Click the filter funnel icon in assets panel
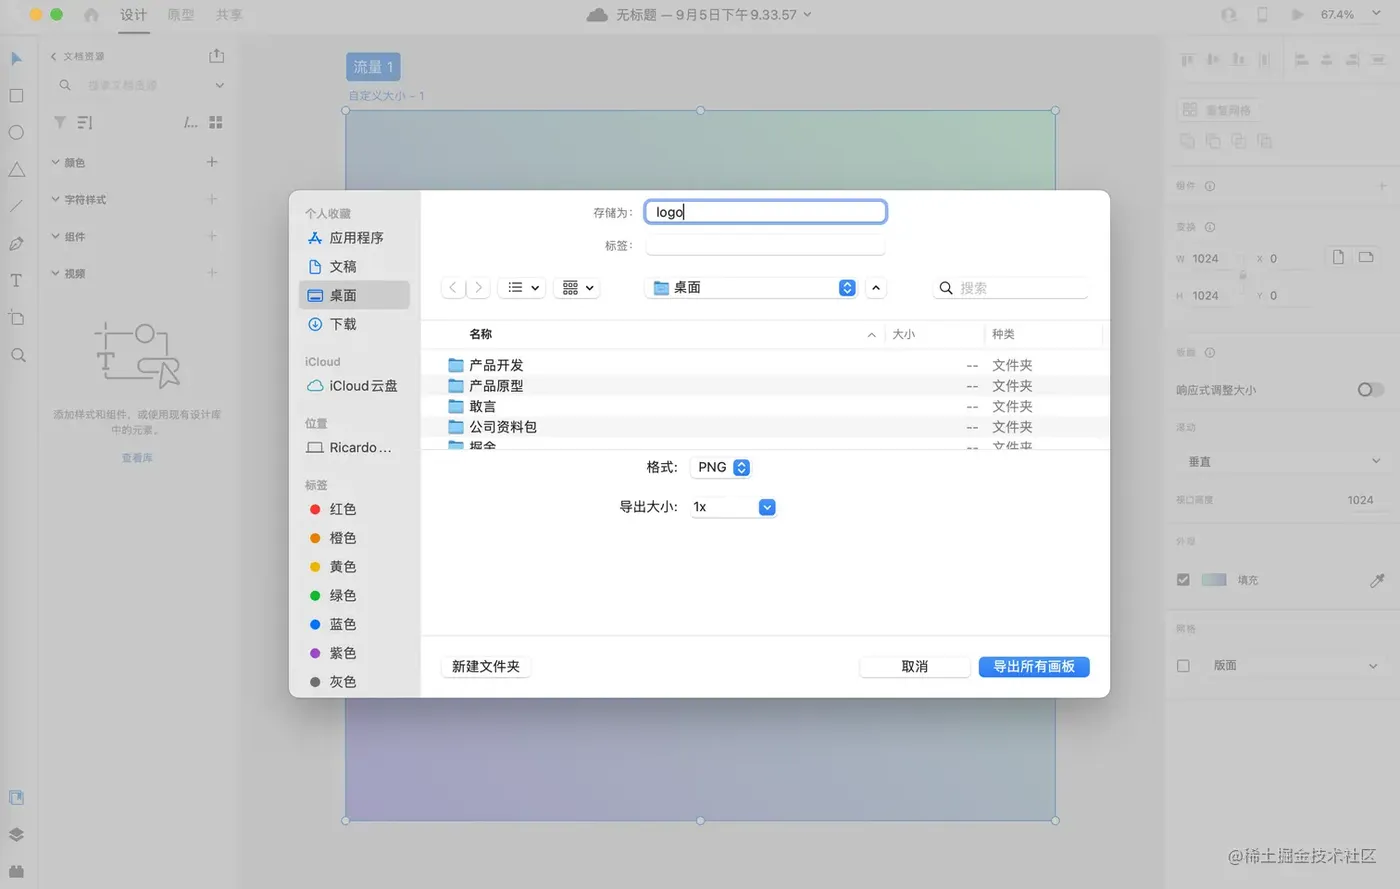Screen dimensions: 1400x889 click(60, 122)
